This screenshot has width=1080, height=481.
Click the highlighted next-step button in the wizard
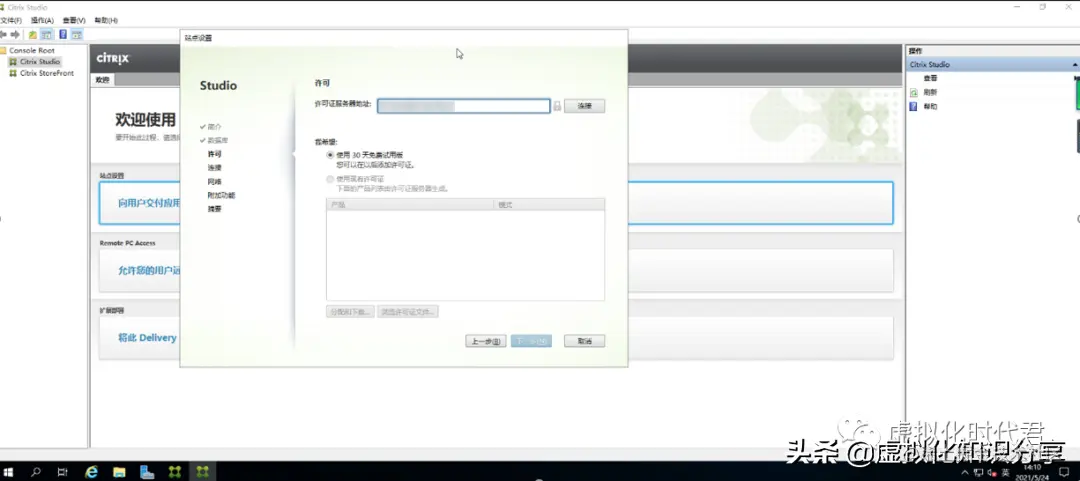[531, 341]
